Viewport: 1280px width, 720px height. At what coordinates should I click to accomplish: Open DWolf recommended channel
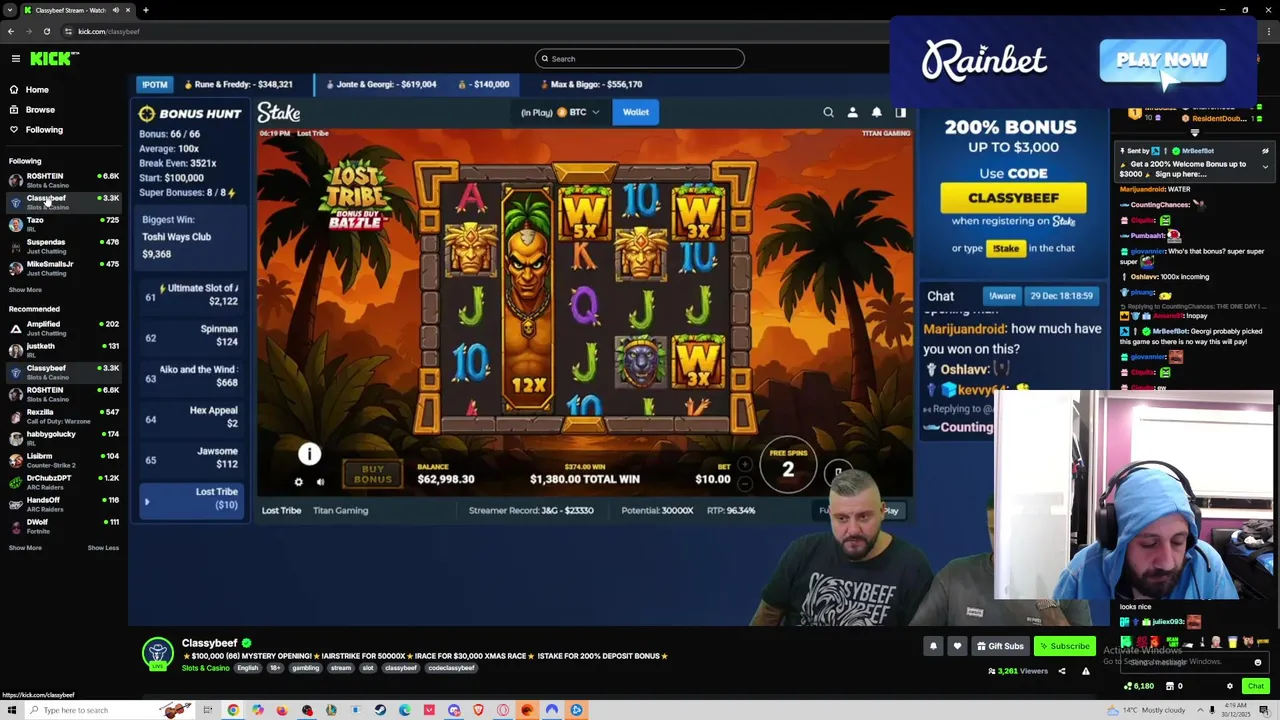64,526
